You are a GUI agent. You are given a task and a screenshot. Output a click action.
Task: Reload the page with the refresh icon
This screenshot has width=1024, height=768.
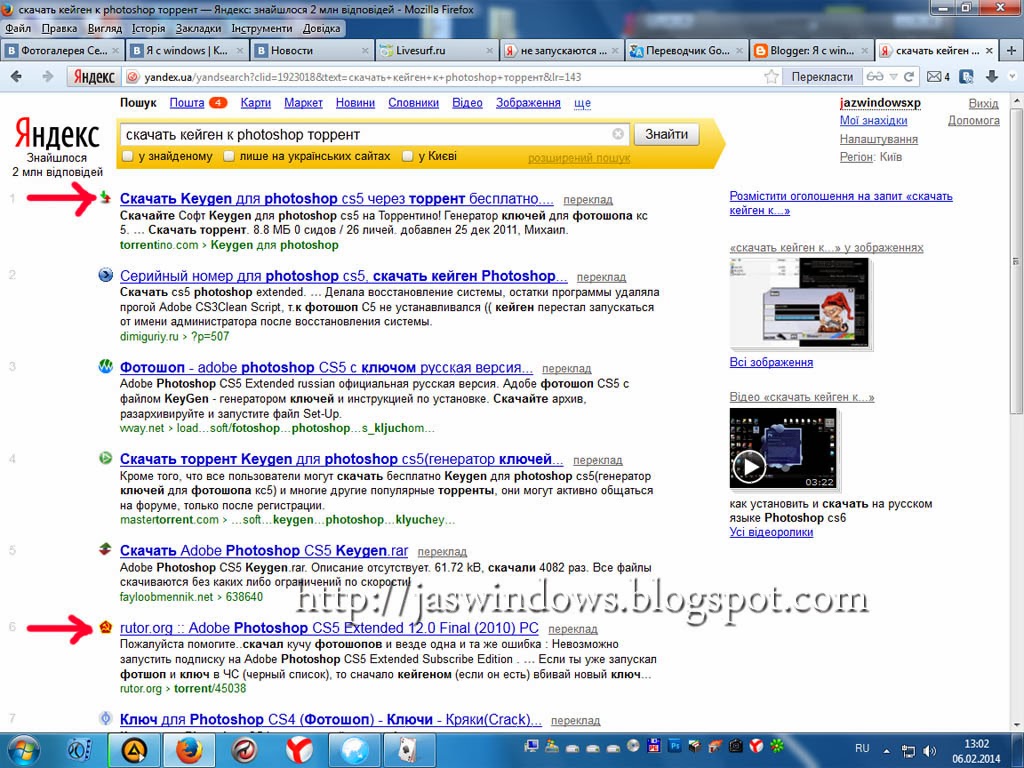(908, 77)
